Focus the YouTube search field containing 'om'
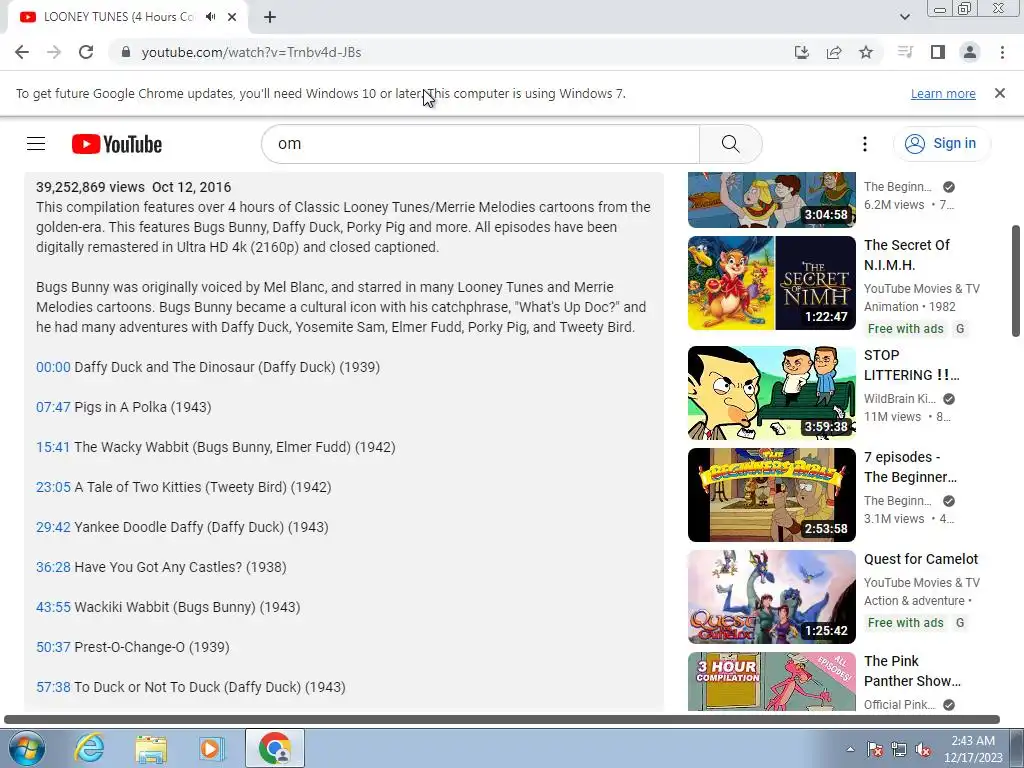 click(481, 144)
